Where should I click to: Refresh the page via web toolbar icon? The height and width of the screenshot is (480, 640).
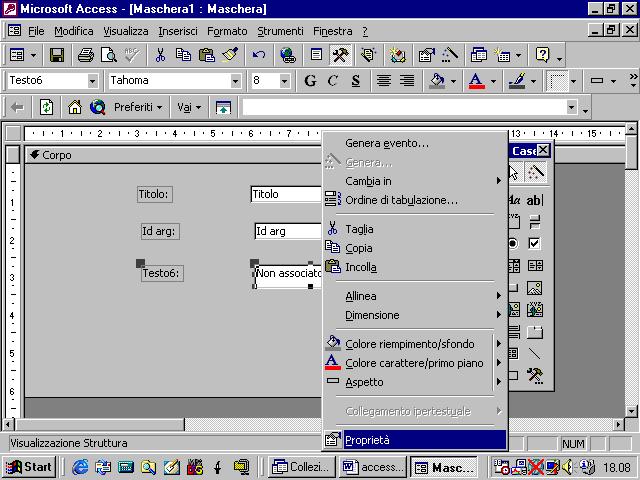point(46,108)
